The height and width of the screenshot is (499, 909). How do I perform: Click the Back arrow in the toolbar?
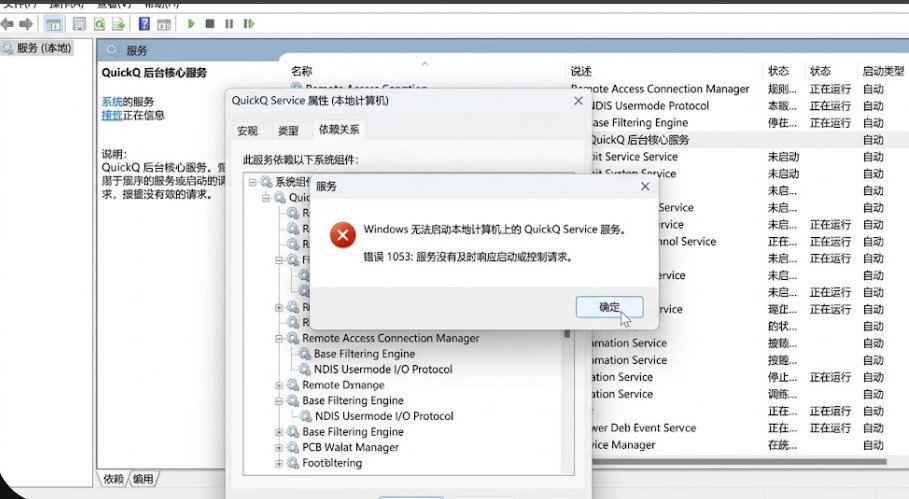click(x=7, y=24)
